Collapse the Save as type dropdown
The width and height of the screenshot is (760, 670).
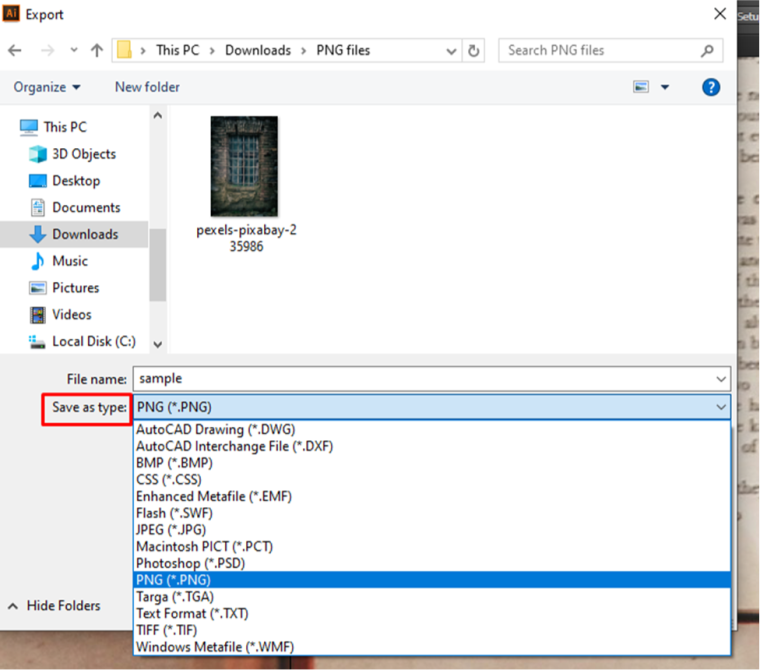pos(721,407)
